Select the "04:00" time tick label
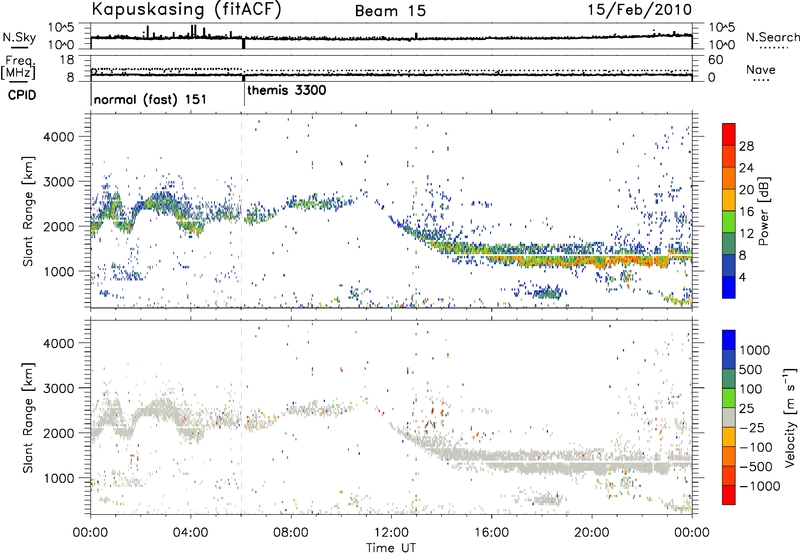 [x=190, y=533]
